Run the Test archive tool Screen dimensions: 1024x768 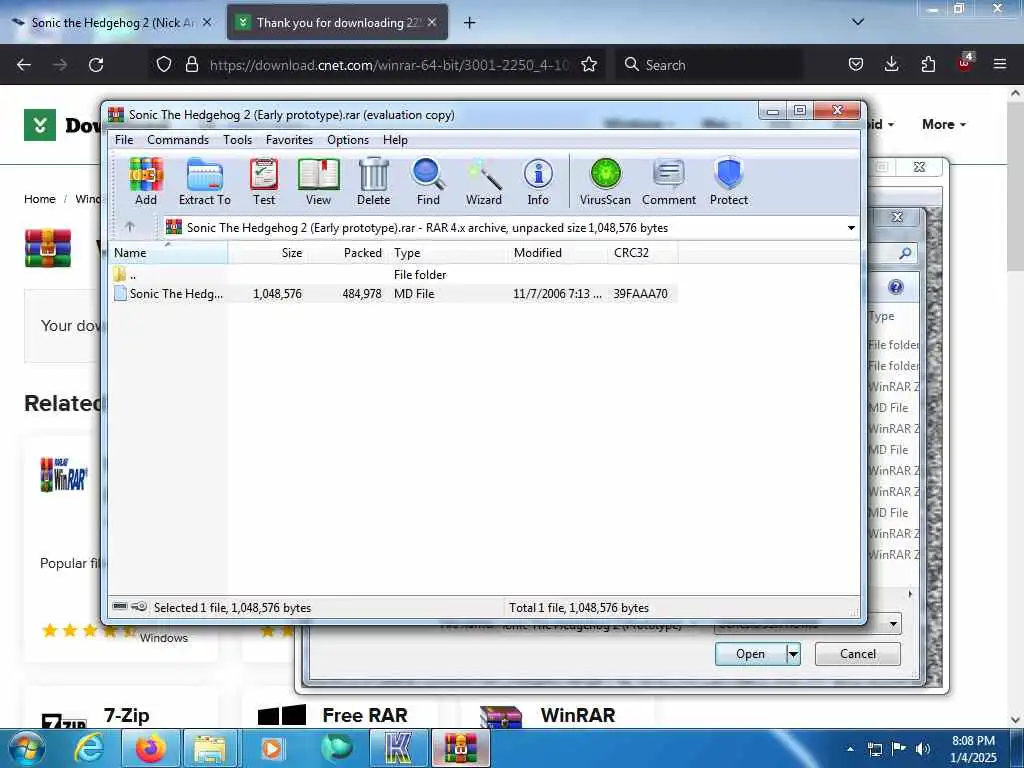264,182
